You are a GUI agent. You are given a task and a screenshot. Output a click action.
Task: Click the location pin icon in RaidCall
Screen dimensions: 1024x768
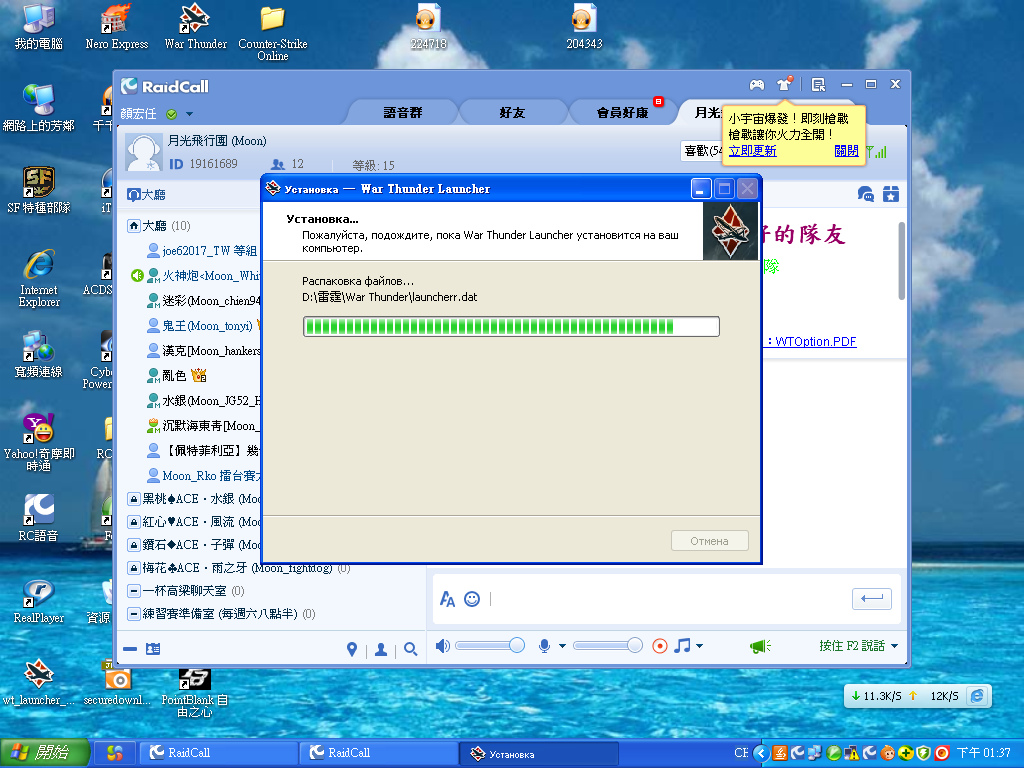point(352,649)
